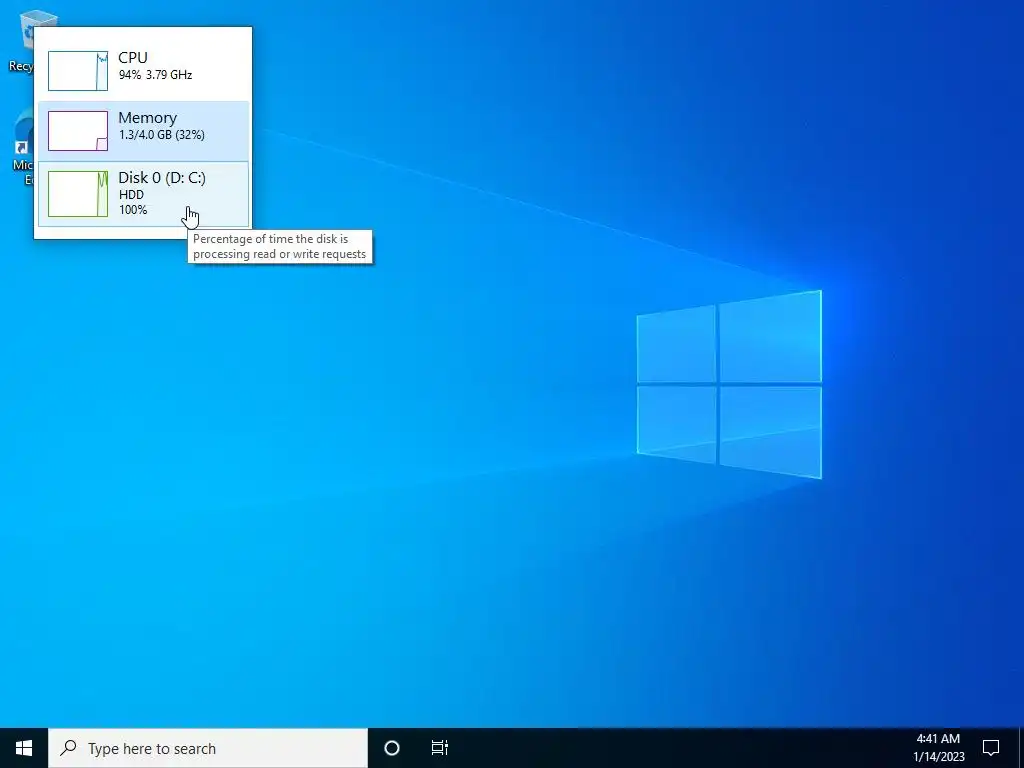Image resolution: width=1024 pixels, height=768 pixels.
Task: Open the Action Center notifications icon
Action: 991,748
